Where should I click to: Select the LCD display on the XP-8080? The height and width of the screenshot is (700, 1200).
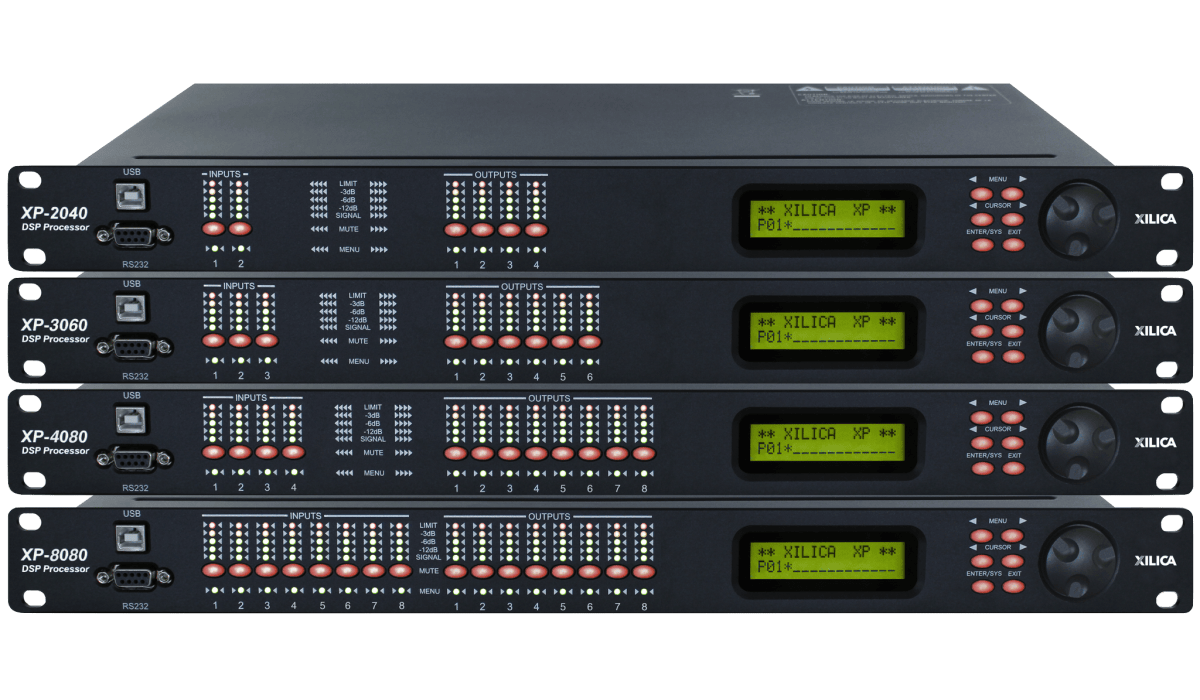click(x=826, y=562)
